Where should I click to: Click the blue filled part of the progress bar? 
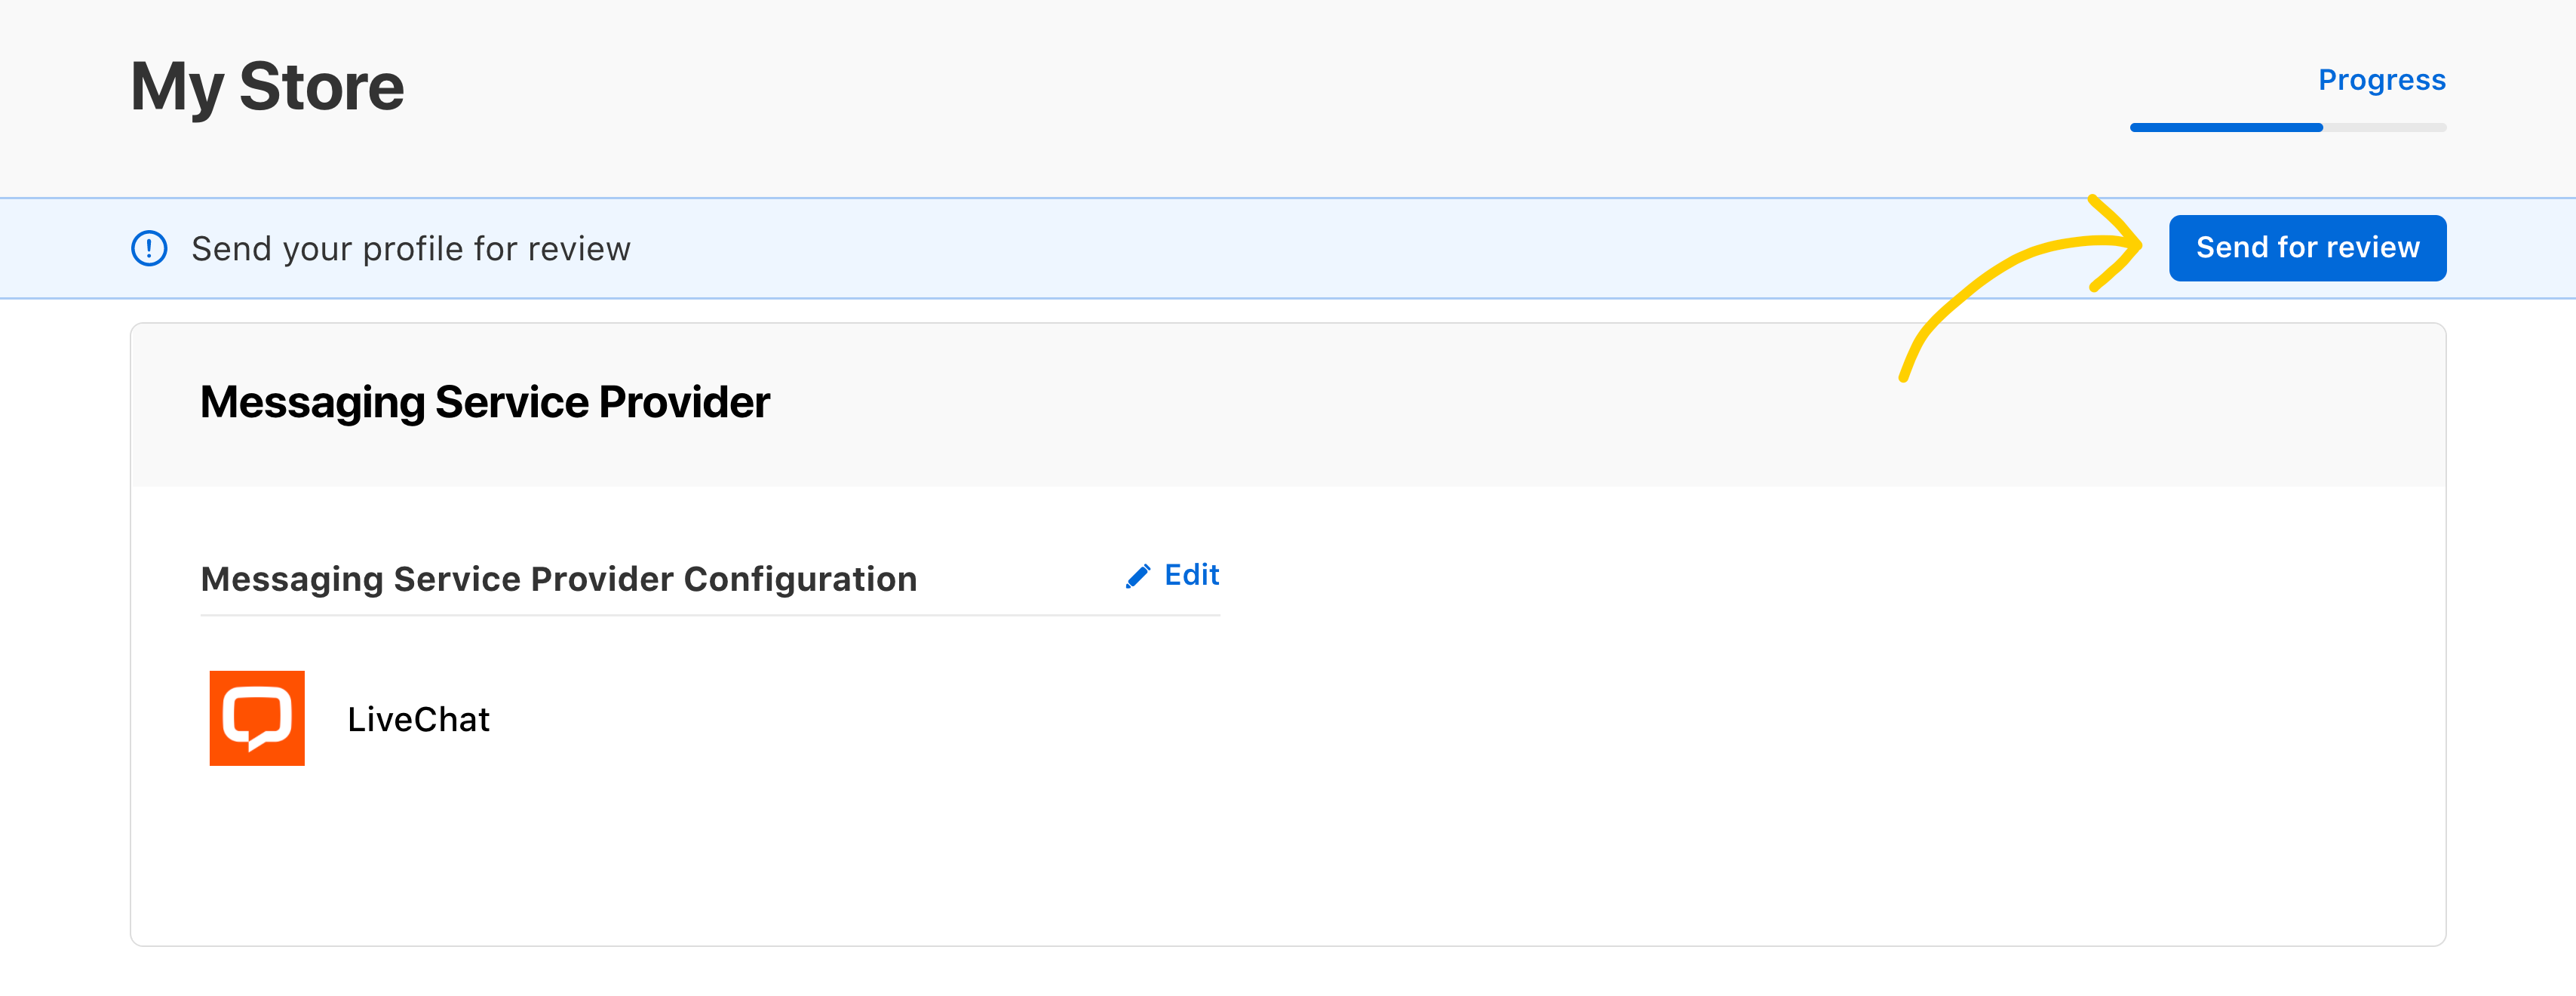pyautogui.click(x=2225, y=128)
